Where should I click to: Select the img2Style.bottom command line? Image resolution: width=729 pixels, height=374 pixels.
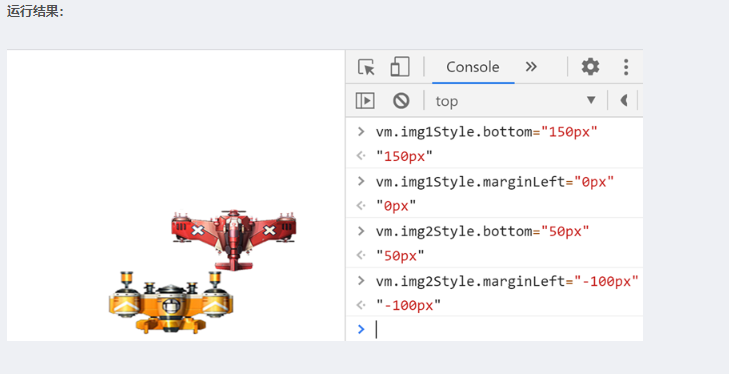click(x=482, y=231)
